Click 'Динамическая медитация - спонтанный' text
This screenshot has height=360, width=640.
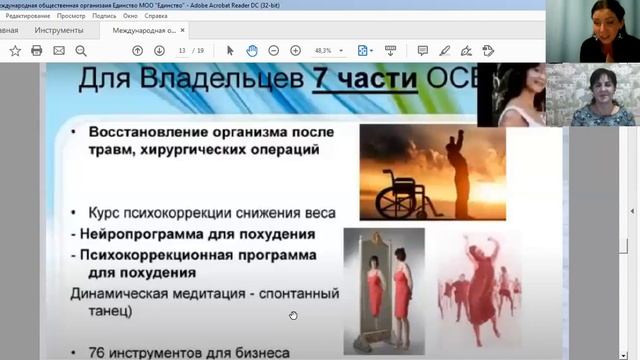point(205,293)
